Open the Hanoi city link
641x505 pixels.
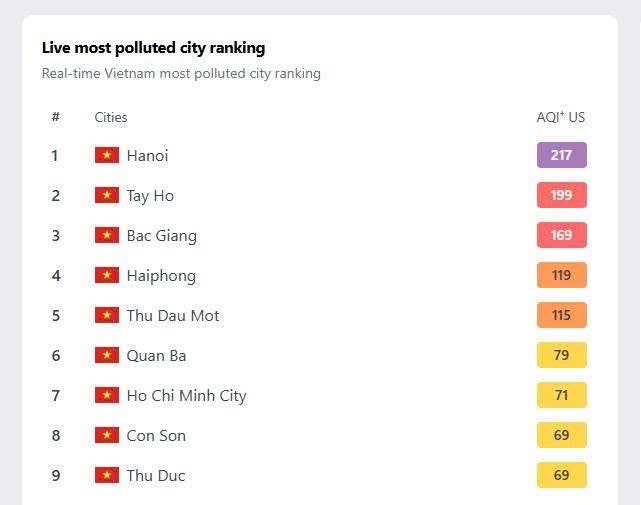[147, 155]
